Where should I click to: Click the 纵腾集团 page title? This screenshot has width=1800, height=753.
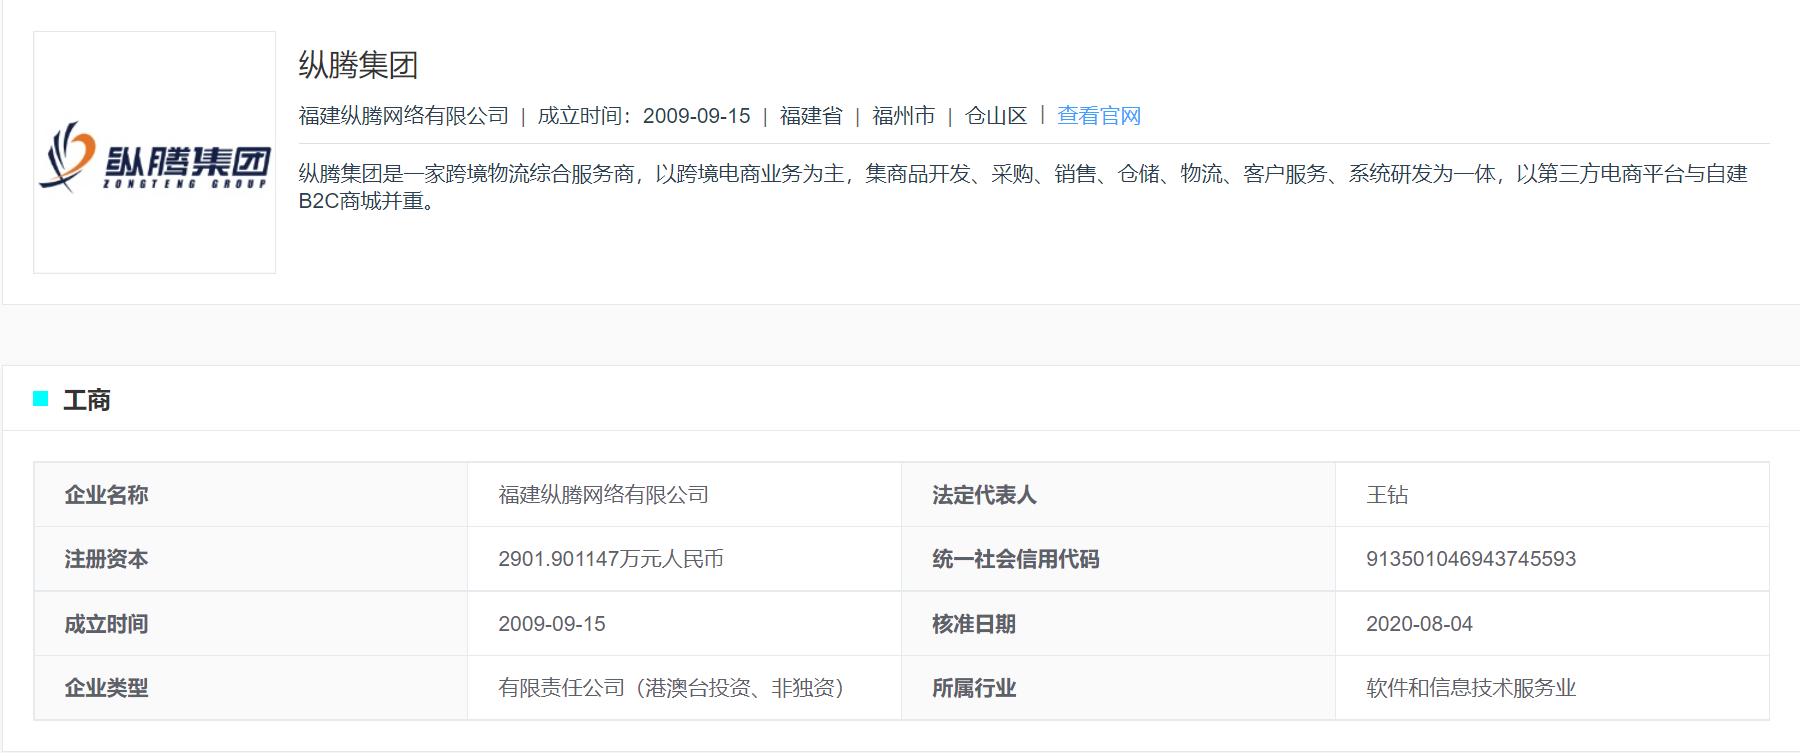click(x=358, y=65)
